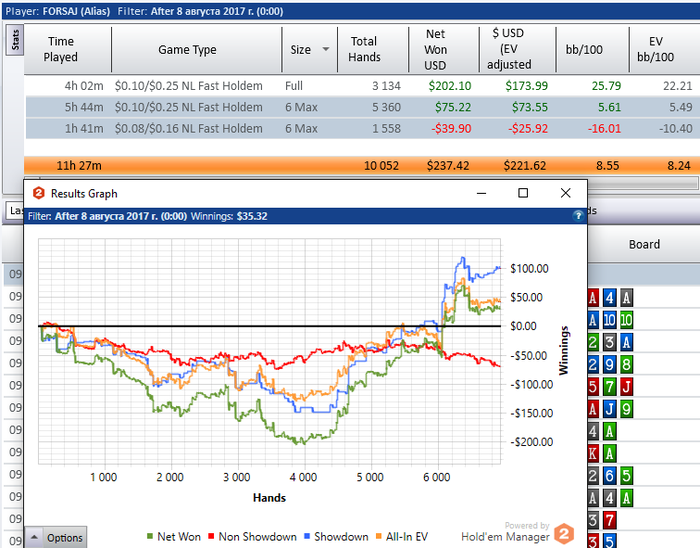Sort by $ USD EV adjusted column header
The width and height of the screenshot is (700, 548).
509,49
